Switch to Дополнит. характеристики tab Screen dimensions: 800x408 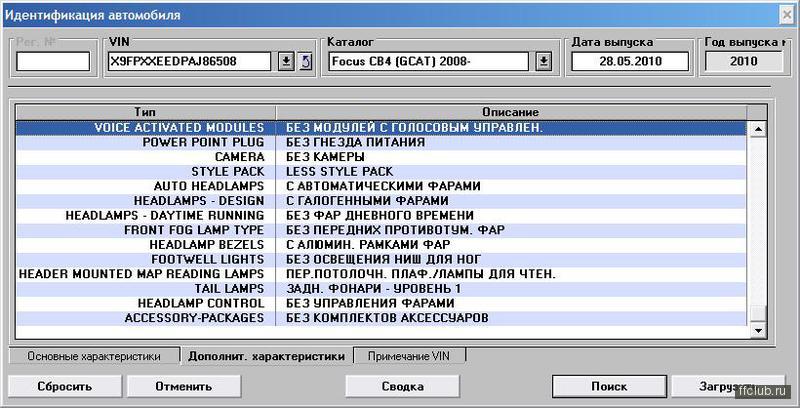click(x=266, y=356)
